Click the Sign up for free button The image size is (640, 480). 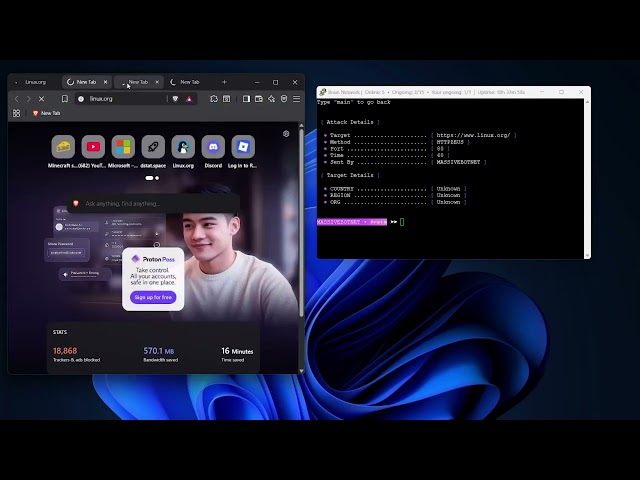pyautogui.click(x=153, y=297)
